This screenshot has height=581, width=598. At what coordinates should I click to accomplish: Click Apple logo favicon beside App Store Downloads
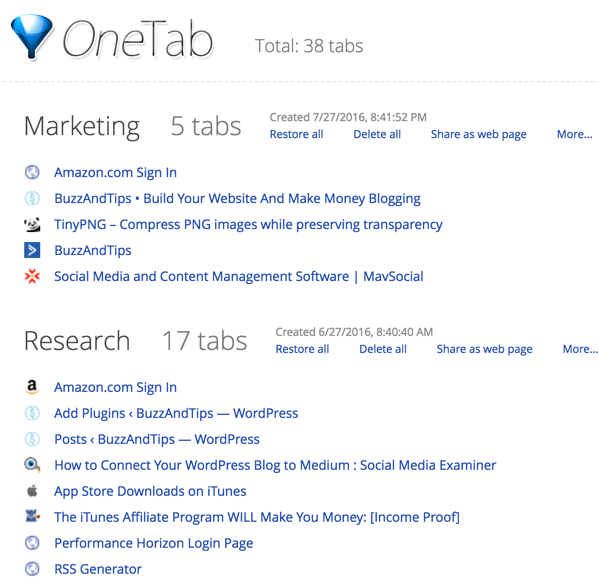[x=32, y=491]
